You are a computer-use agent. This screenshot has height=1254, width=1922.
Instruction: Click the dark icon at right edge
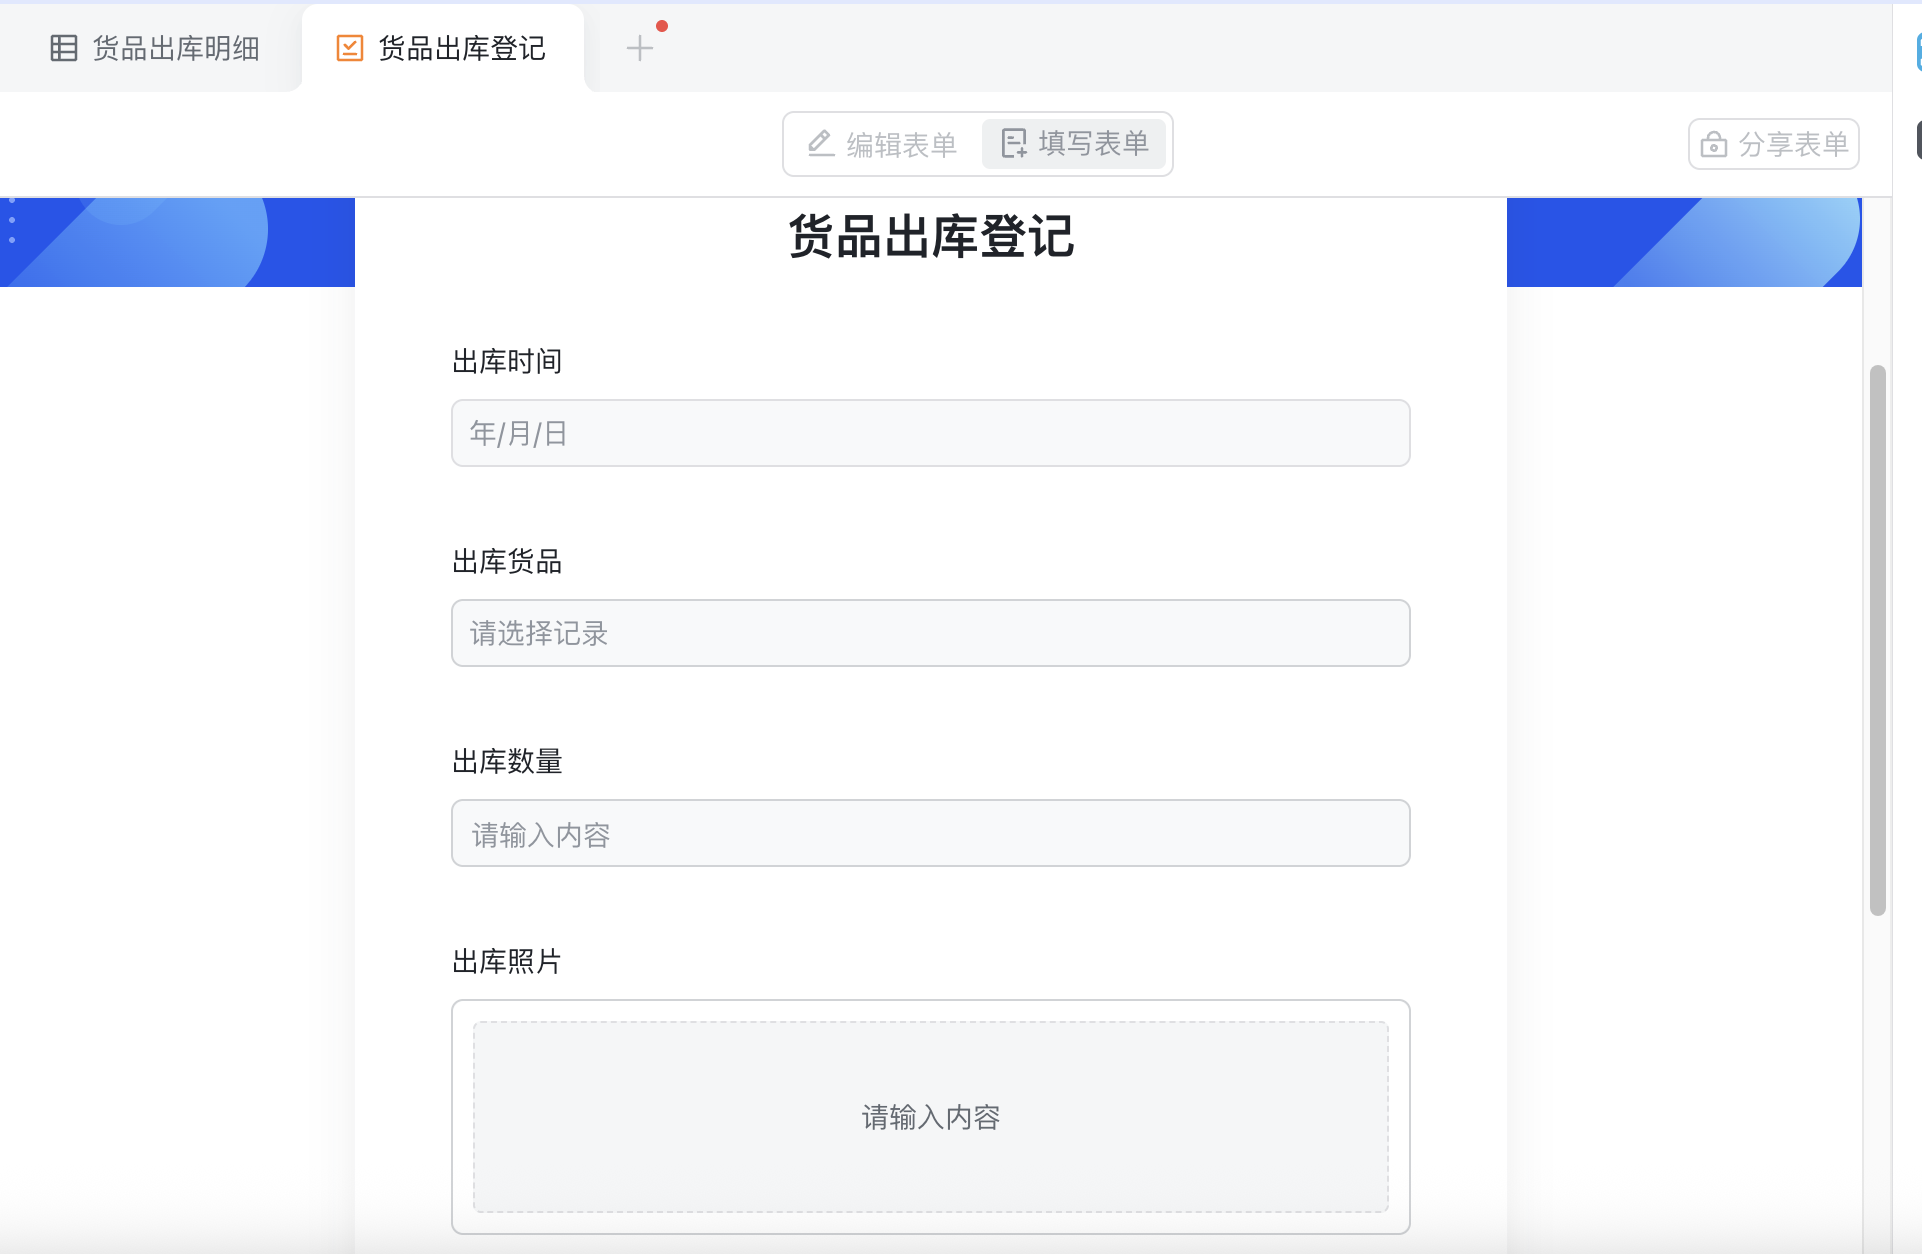point(1917,141)
